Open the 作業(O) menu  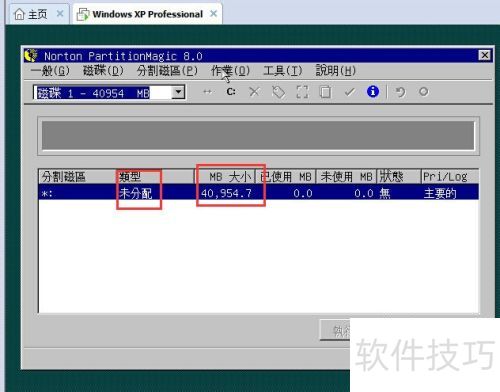[x=230, y=71]
